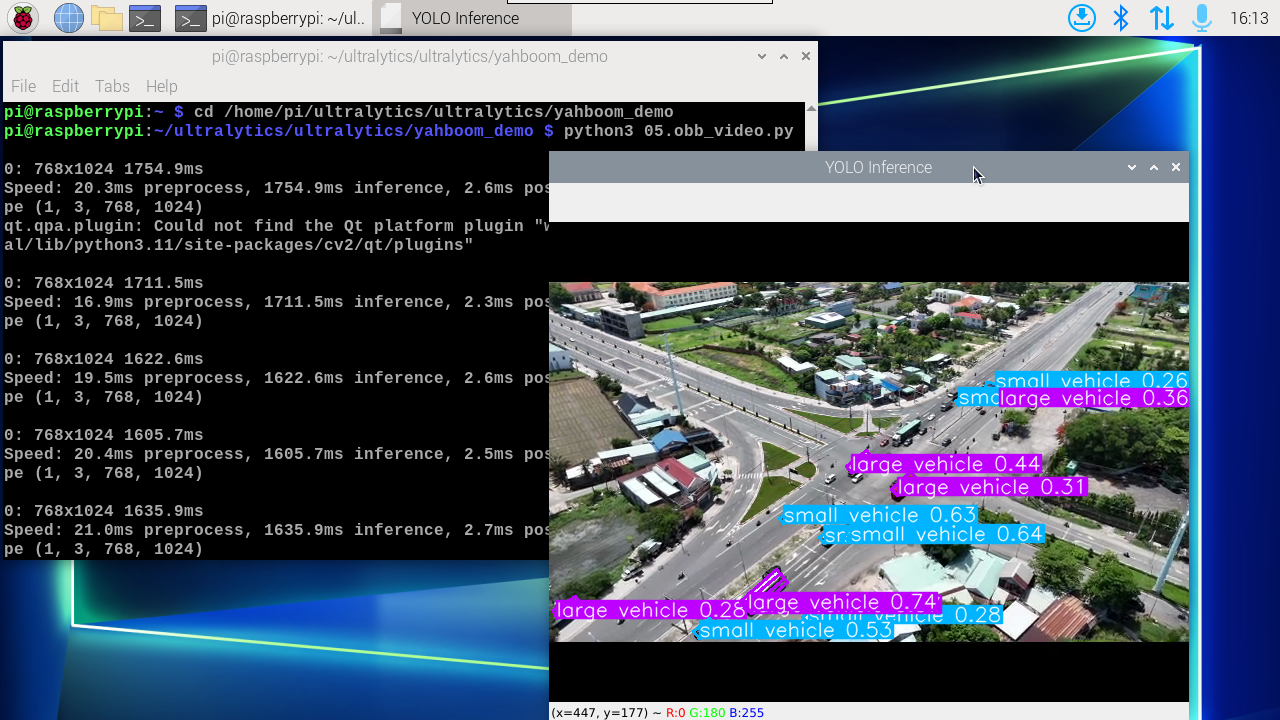The height and width of the screenshot is (720, 1280).
Task: Click the 'qt.qpa.plugin' warning line
Action: (276, 226)
